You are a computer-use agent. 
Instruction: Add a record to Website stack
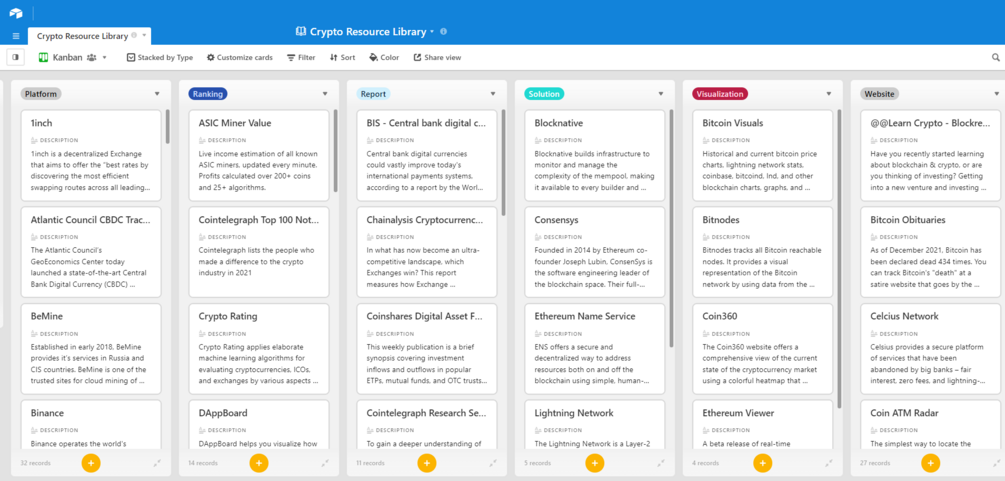[931, 462]
